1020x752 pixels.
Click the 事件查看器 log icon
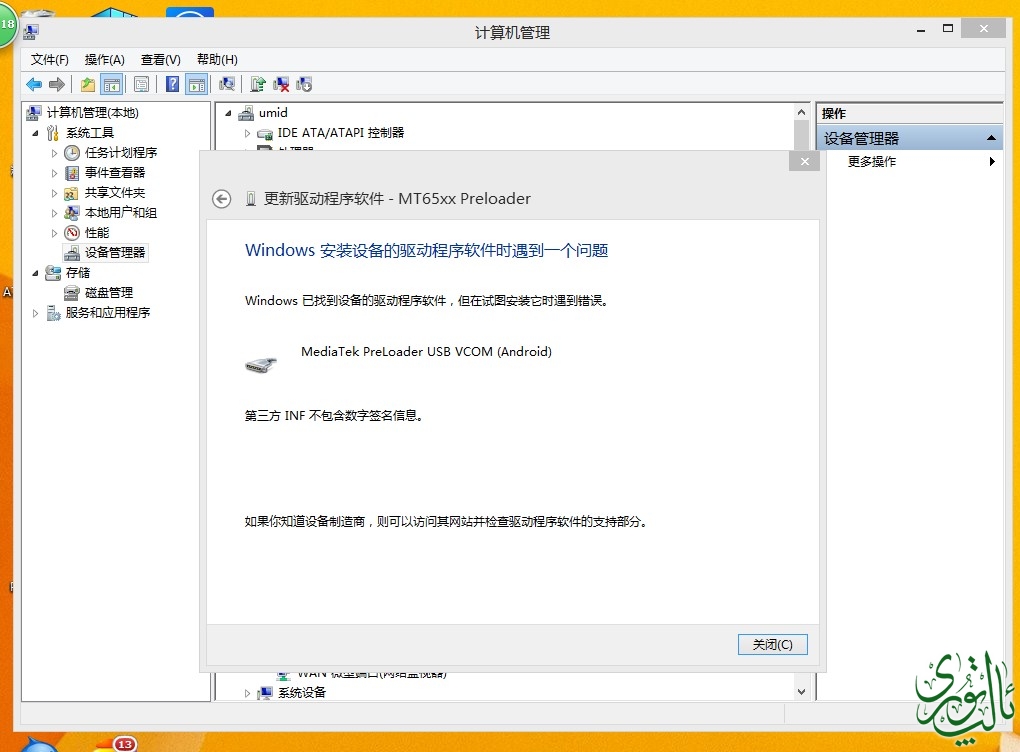click(72, 173)
